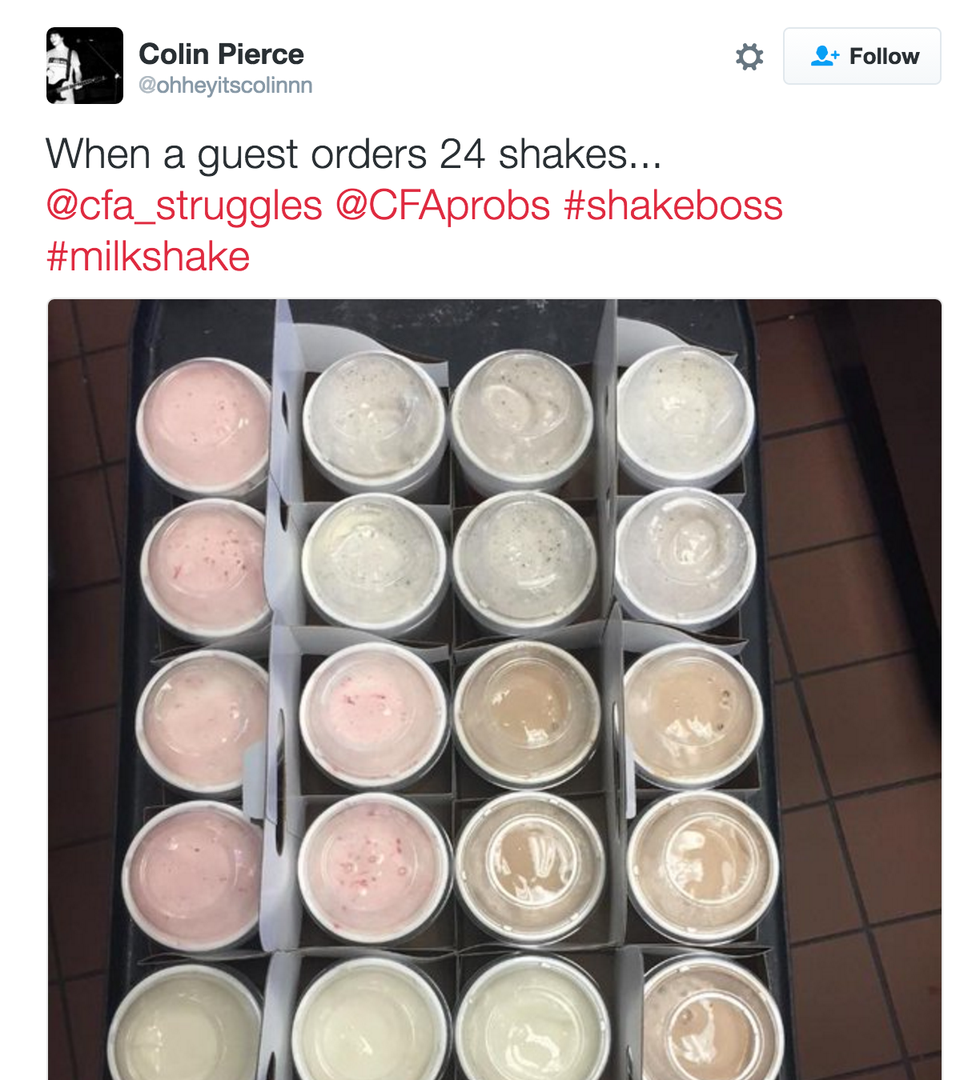Click the Colin Pierce display name
Viewport: 980px width, 1080px height.
click(221, 54)
